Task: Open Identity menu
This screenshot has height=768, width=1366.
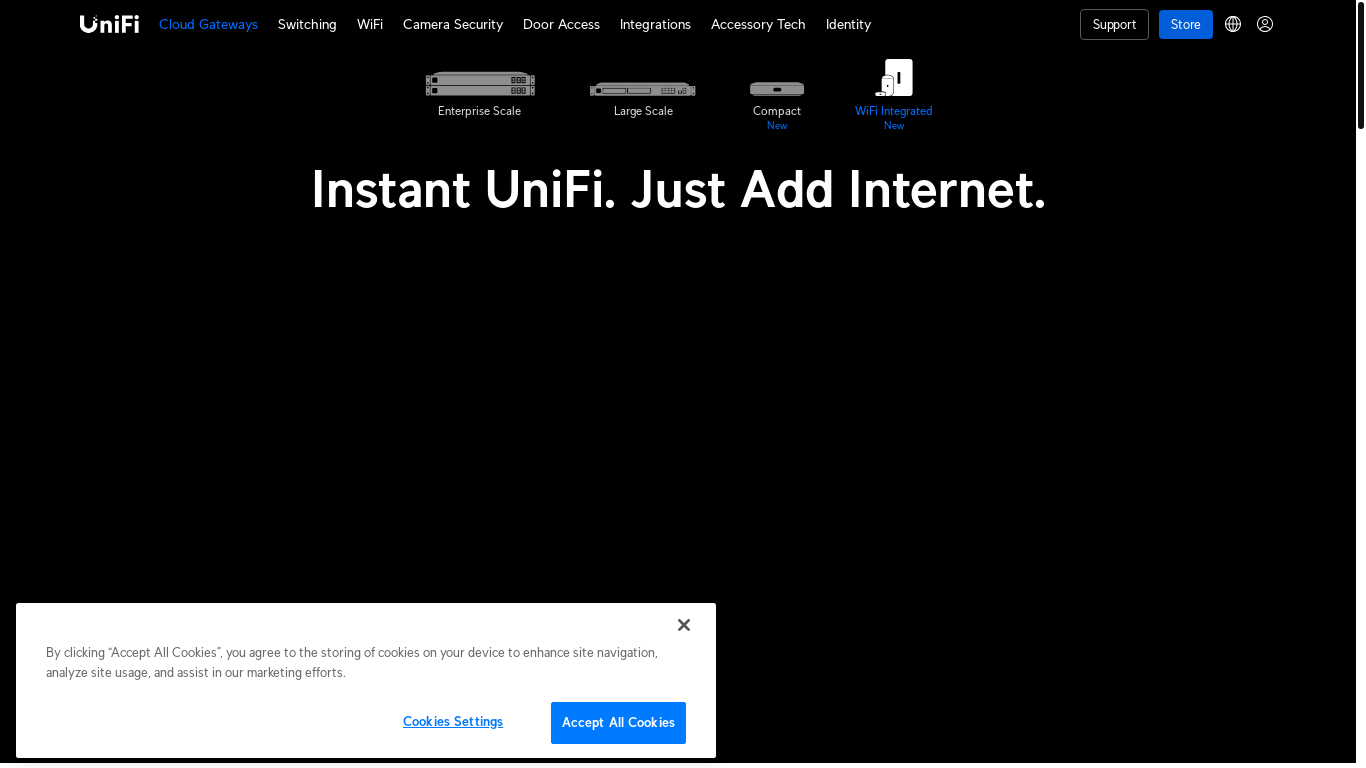Action: point(848,24)
